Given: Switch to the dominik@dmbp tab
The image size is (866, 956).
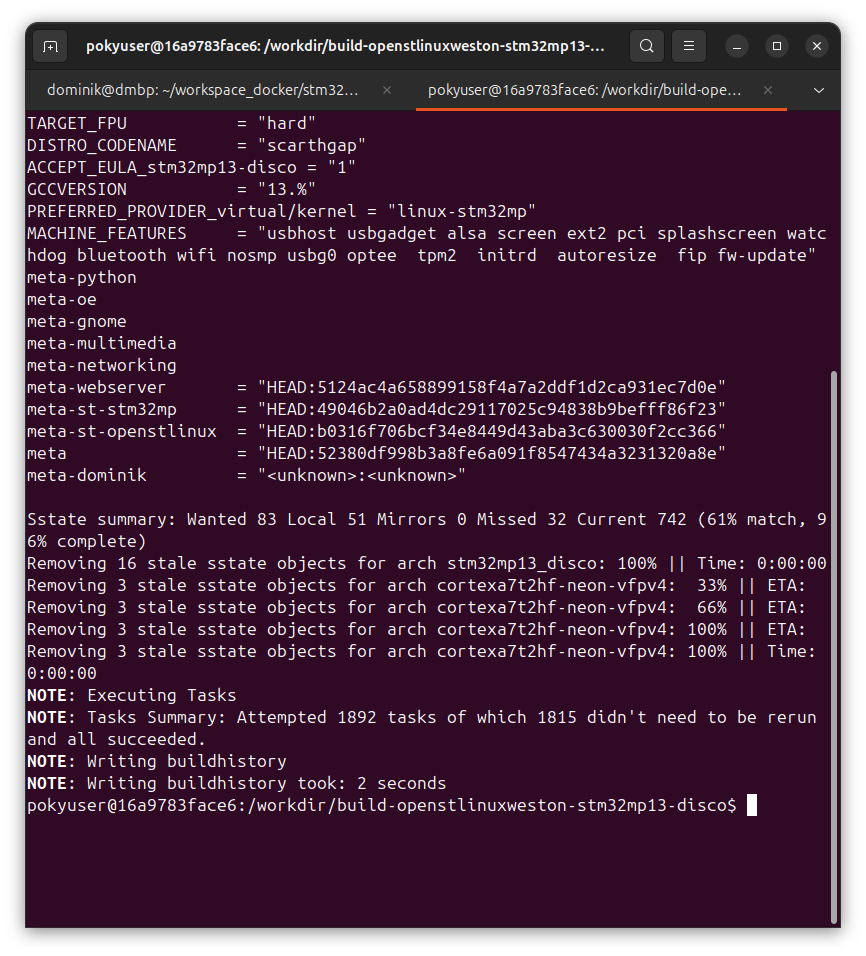Looking at the screenshot, I should coord(203,90).
